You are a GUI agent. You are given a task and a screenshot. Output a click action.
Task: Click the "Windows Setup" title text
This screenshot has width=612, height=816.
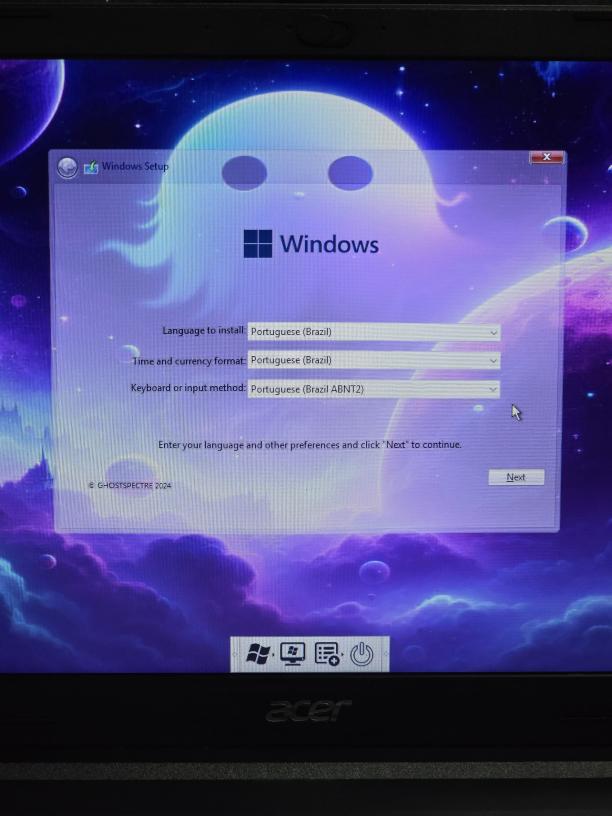(135, 167)
